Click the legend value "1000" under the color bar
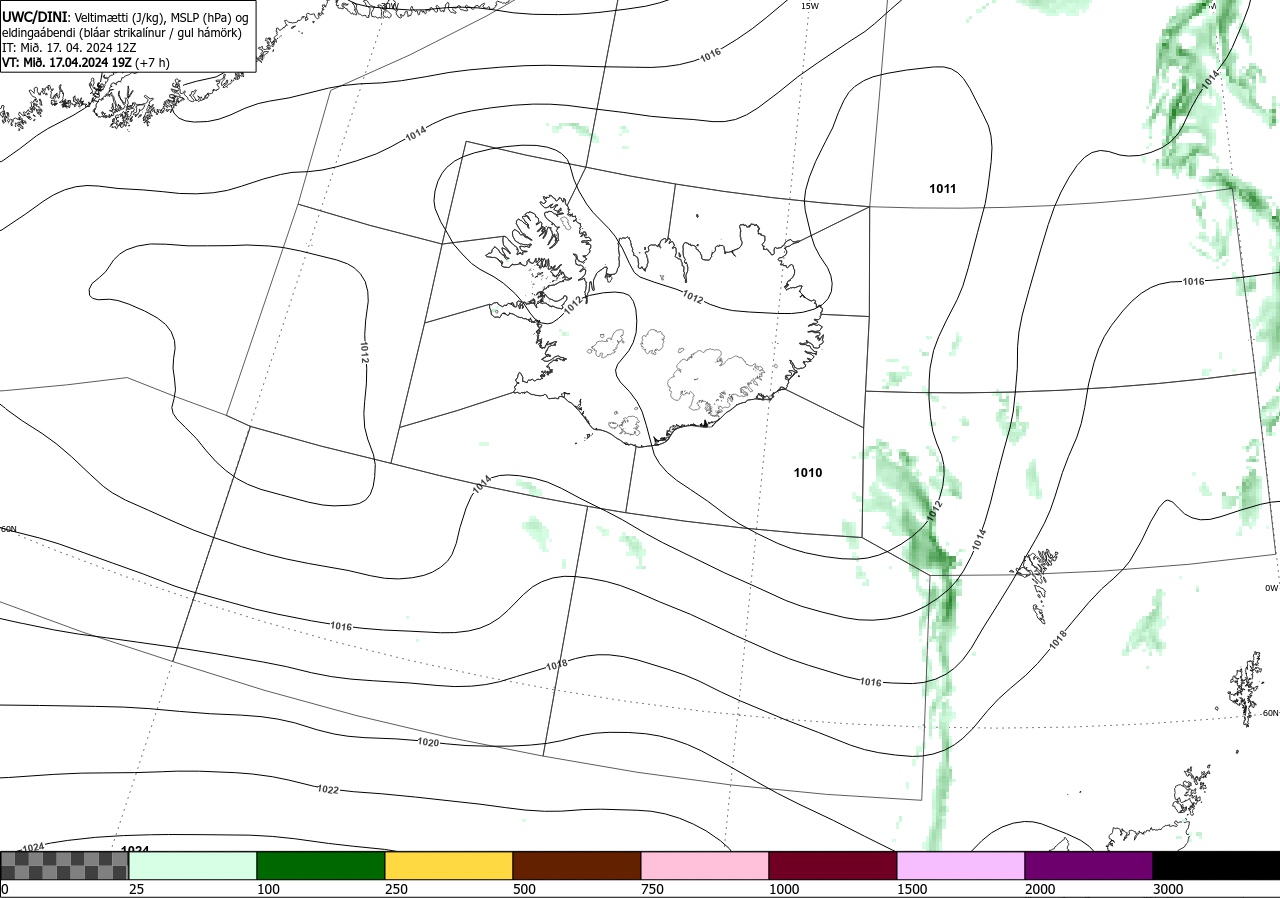1280x898 pixels. click(x=783, y=889)
